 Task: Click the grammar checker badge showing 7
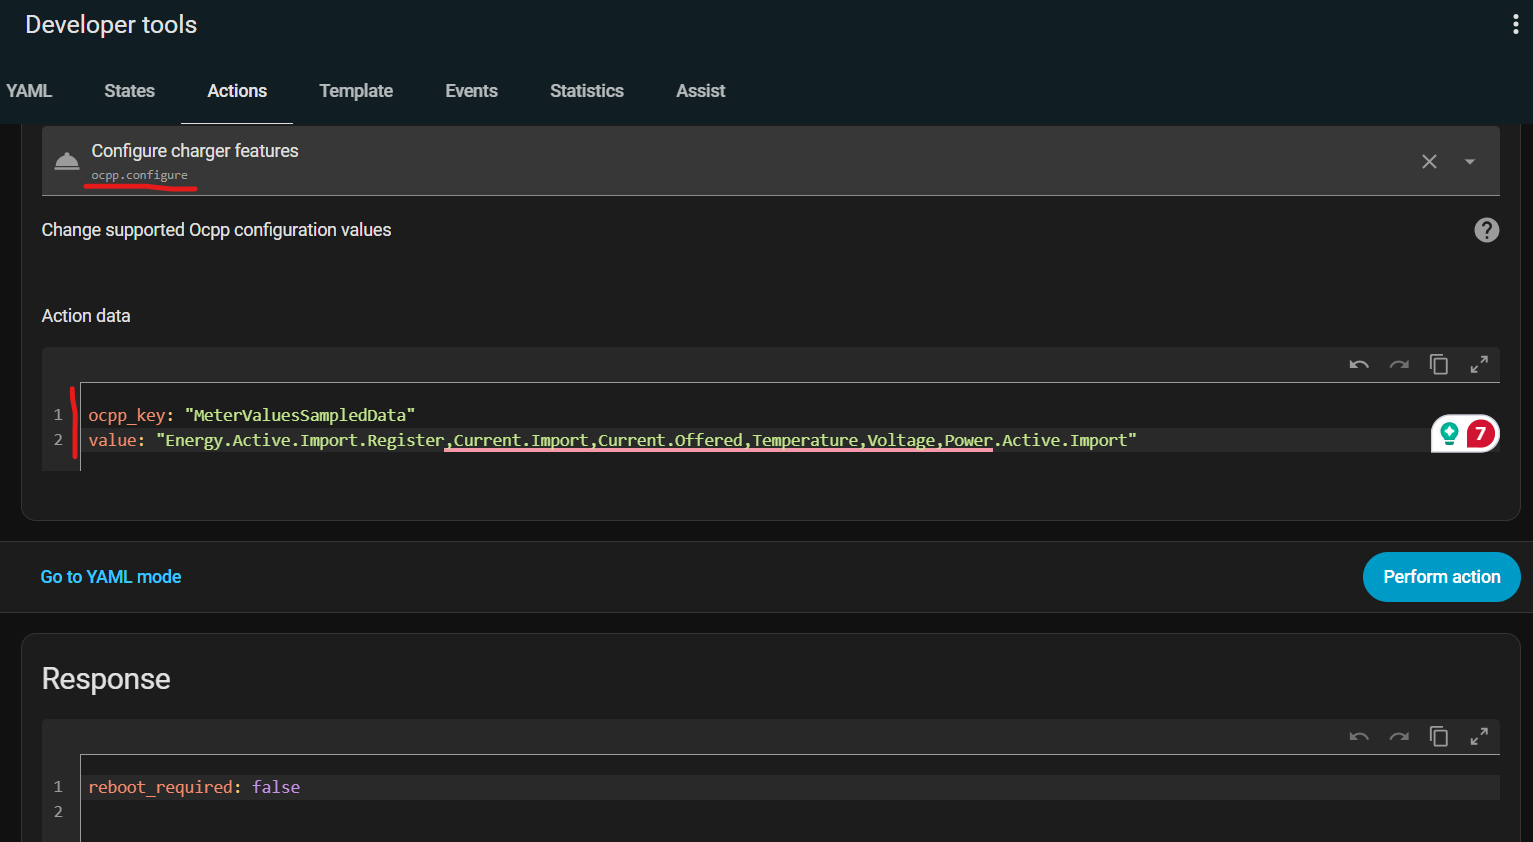point(1479,434)
